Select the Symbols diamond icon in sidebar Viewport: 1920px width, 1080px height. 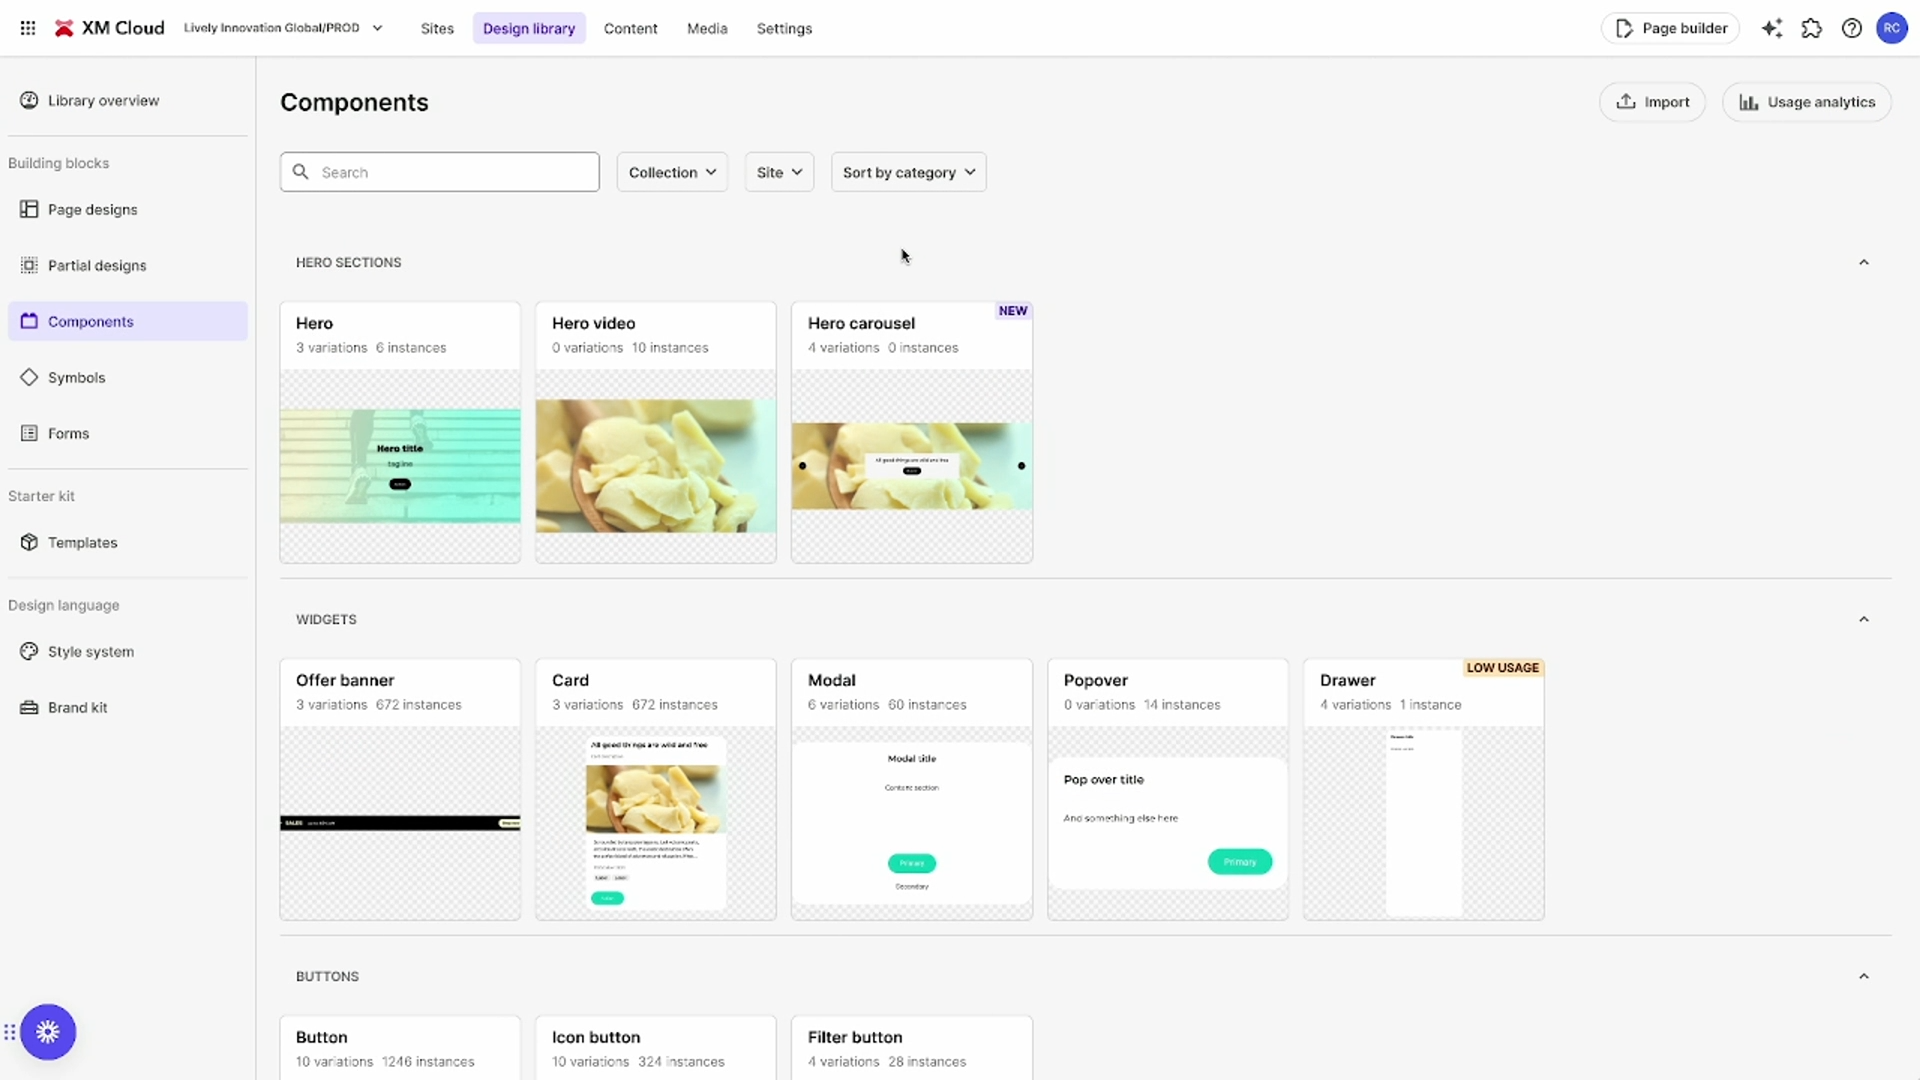[76, 377]
